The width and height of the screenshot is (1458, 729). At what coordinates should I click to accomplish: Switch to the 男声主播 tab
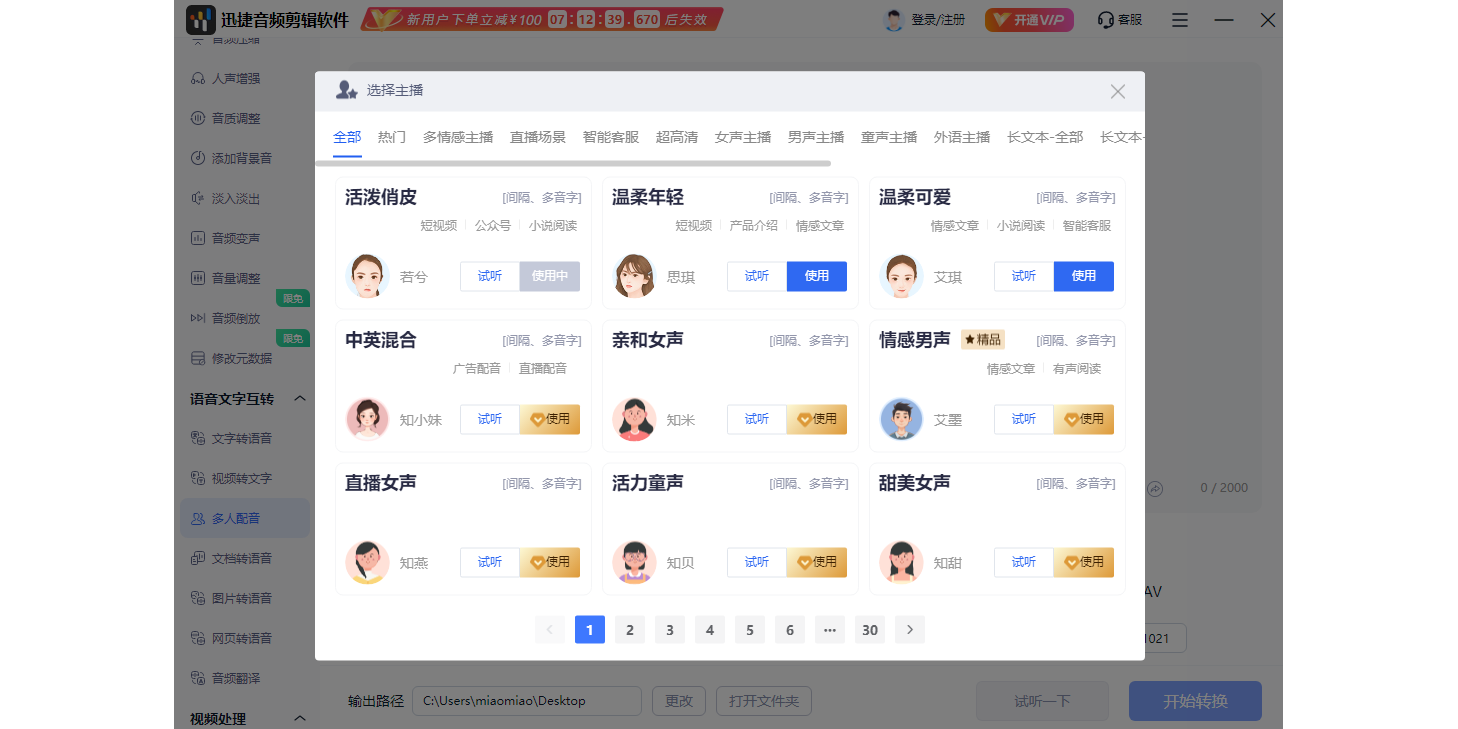(815, 136)
